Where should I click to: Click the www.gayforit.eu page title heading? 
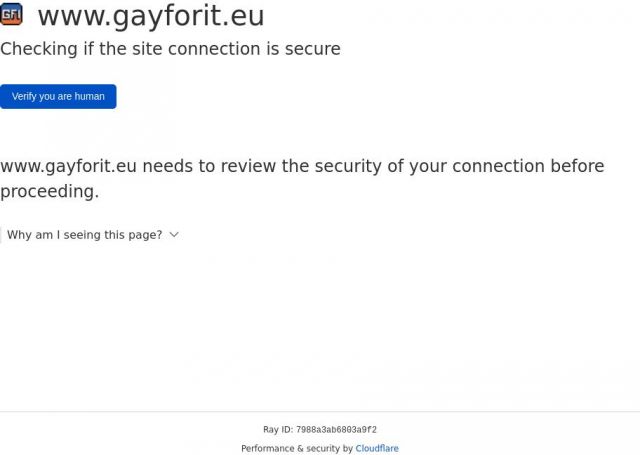point(151,16)
